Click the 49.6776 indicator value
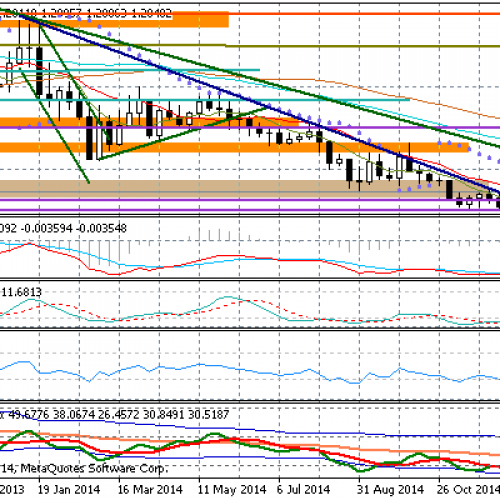Viewport: 500px width, 500px height. (28, 415)
